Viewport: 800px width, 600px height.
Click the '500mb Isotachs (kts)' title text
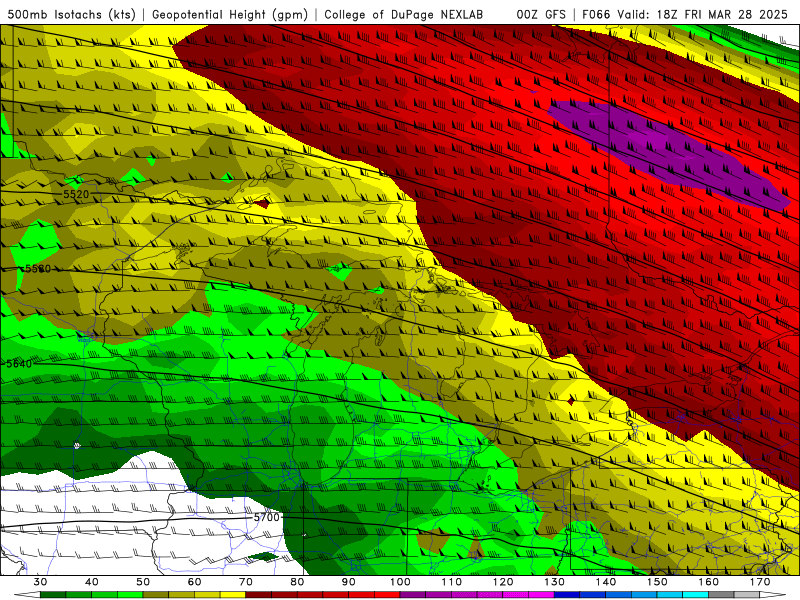[72, 14]
